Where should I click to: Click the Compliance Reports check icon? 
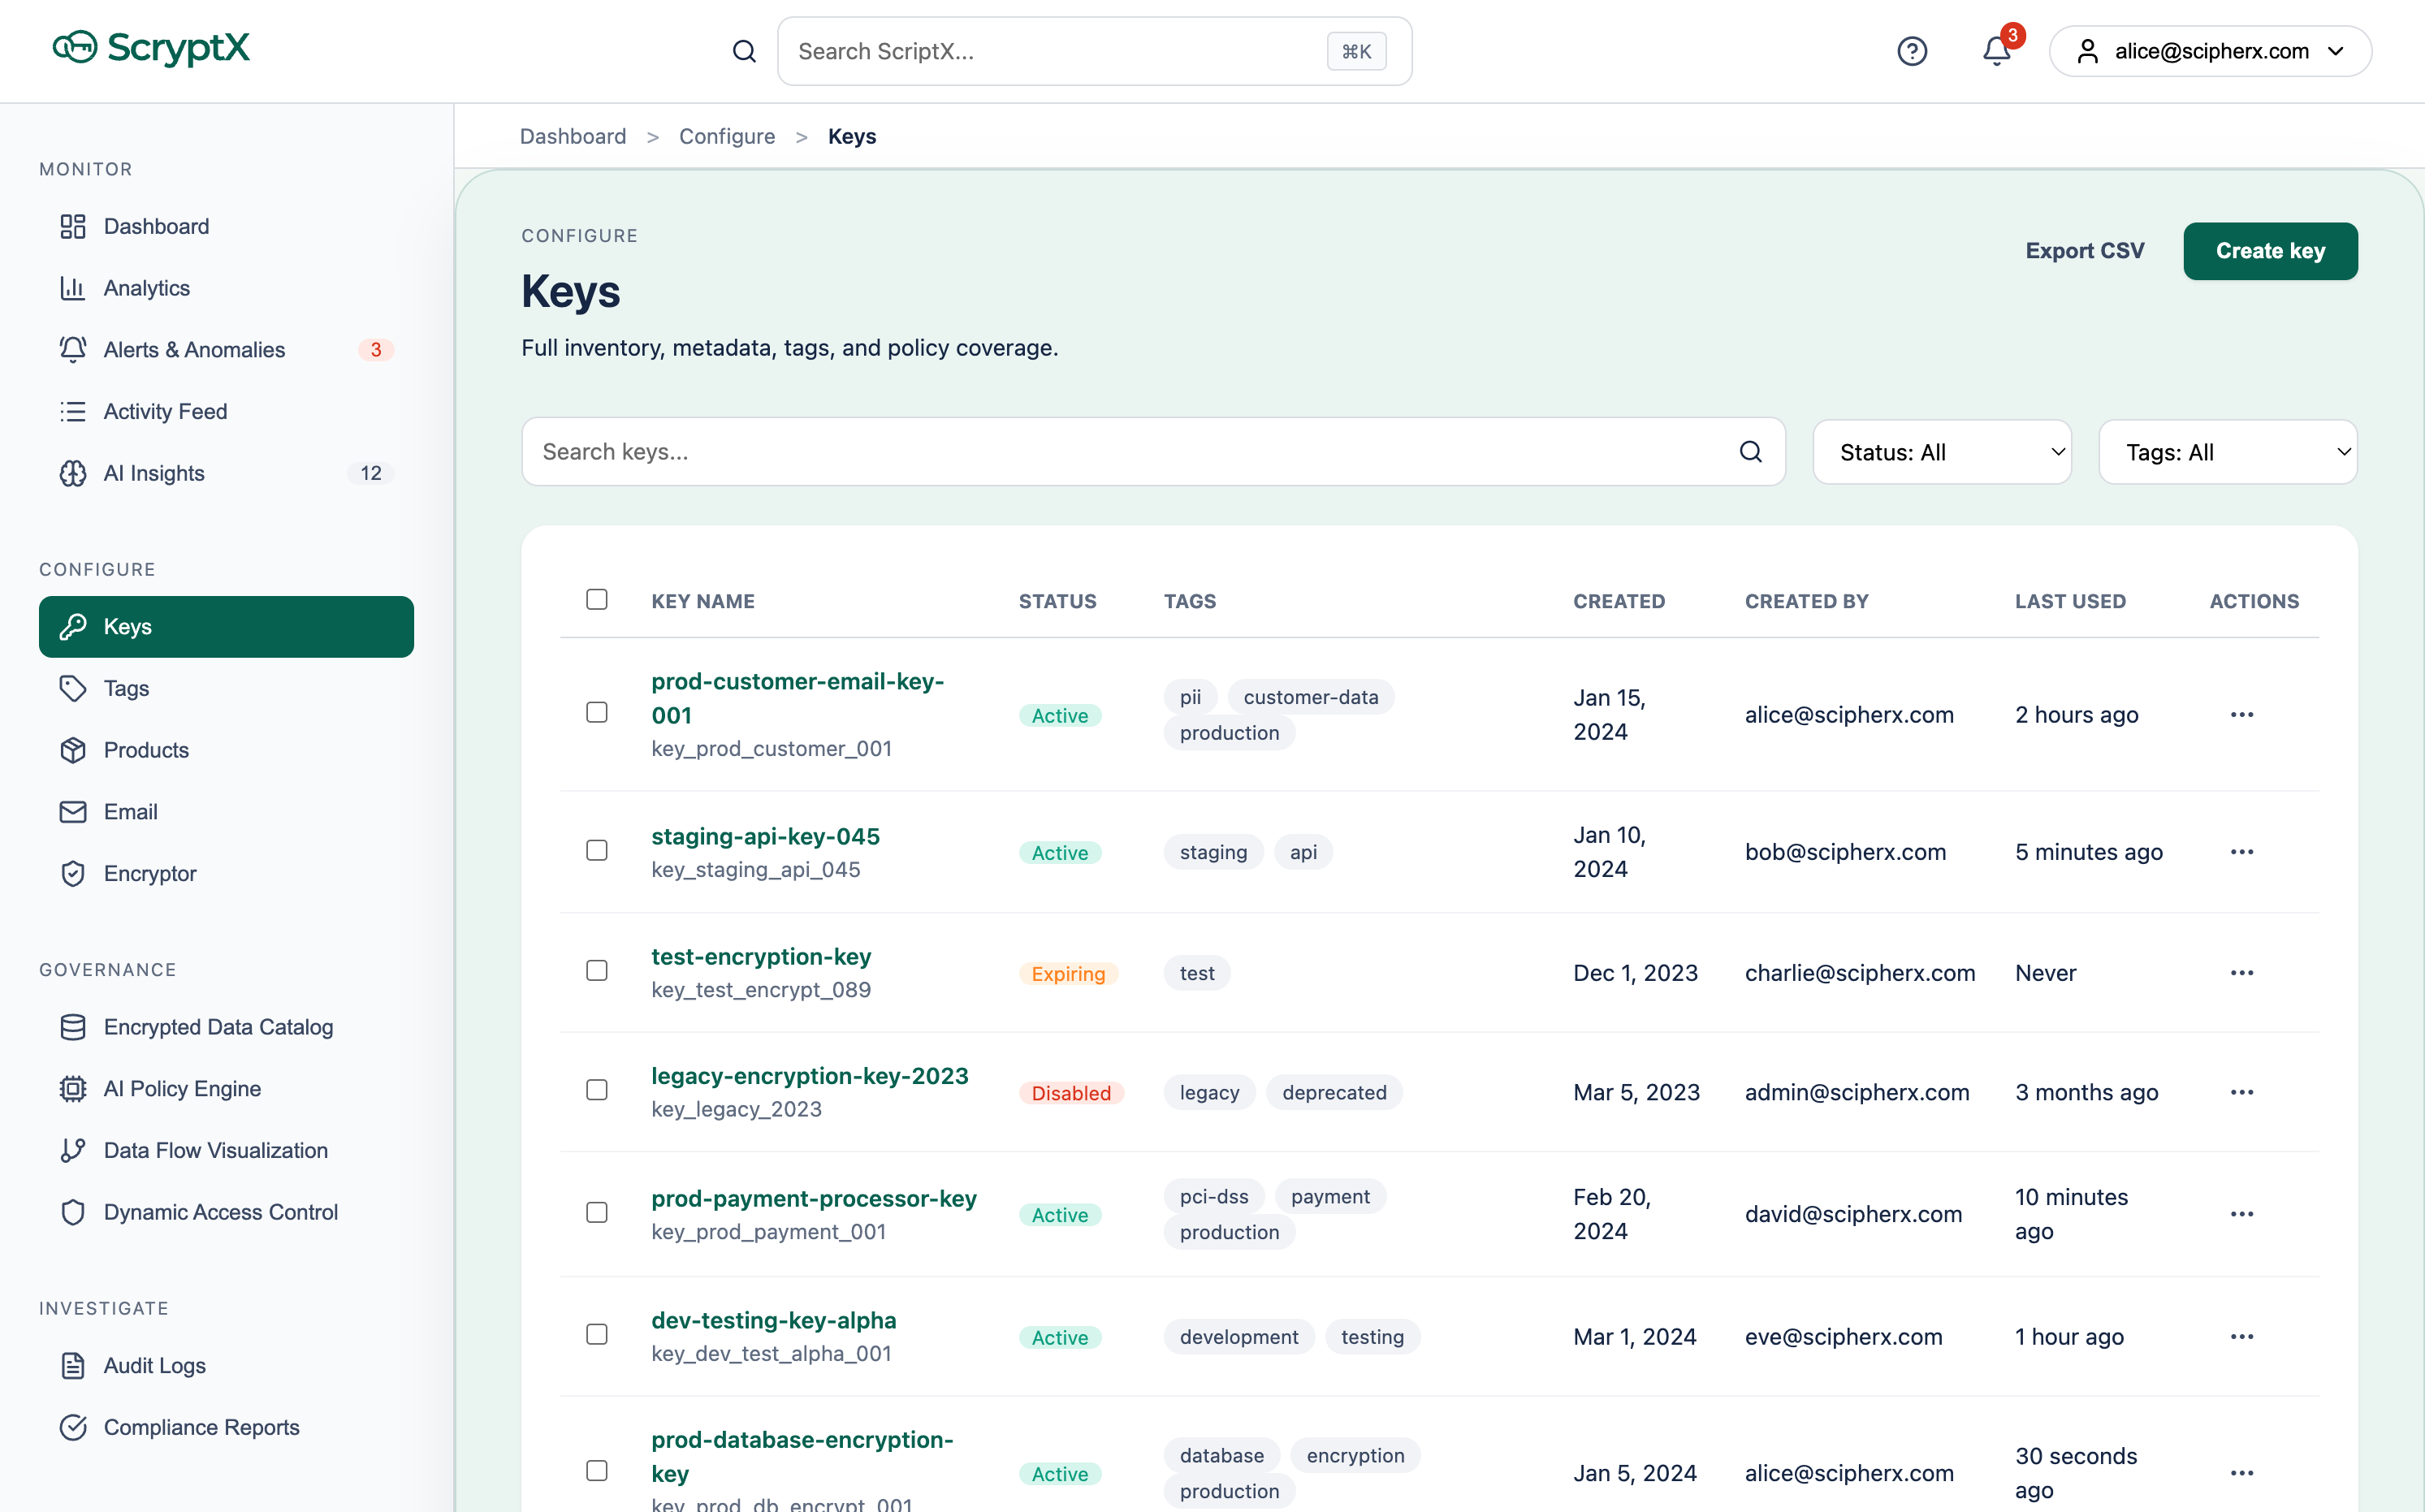[73, 1427]
